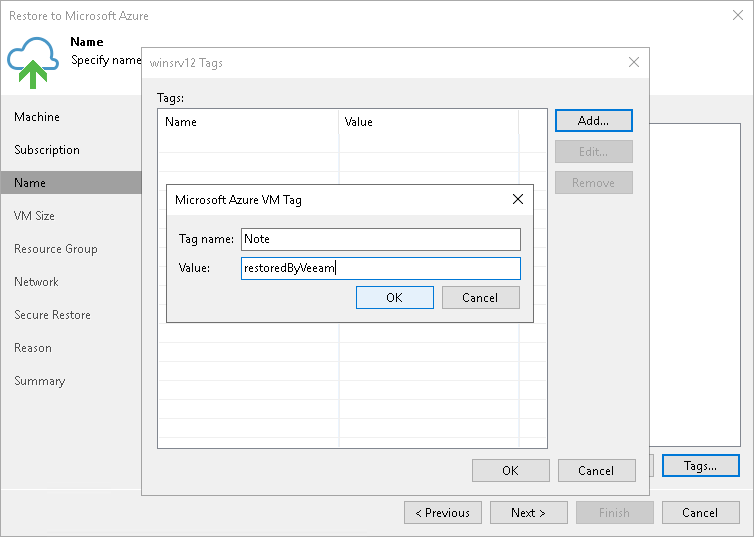754x537 pixels.
Task: Click the Value input field containing restoredByVeeam
Action: click(380, 268)
